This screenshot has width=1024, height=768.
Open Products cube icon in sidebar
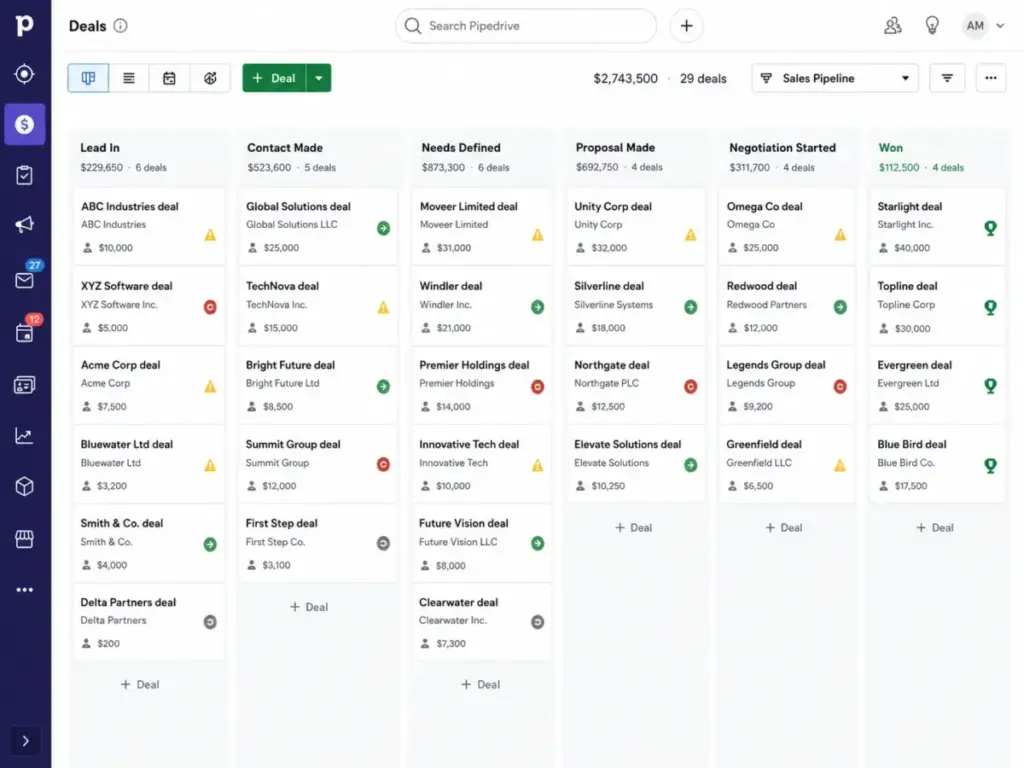coord(24,487)
